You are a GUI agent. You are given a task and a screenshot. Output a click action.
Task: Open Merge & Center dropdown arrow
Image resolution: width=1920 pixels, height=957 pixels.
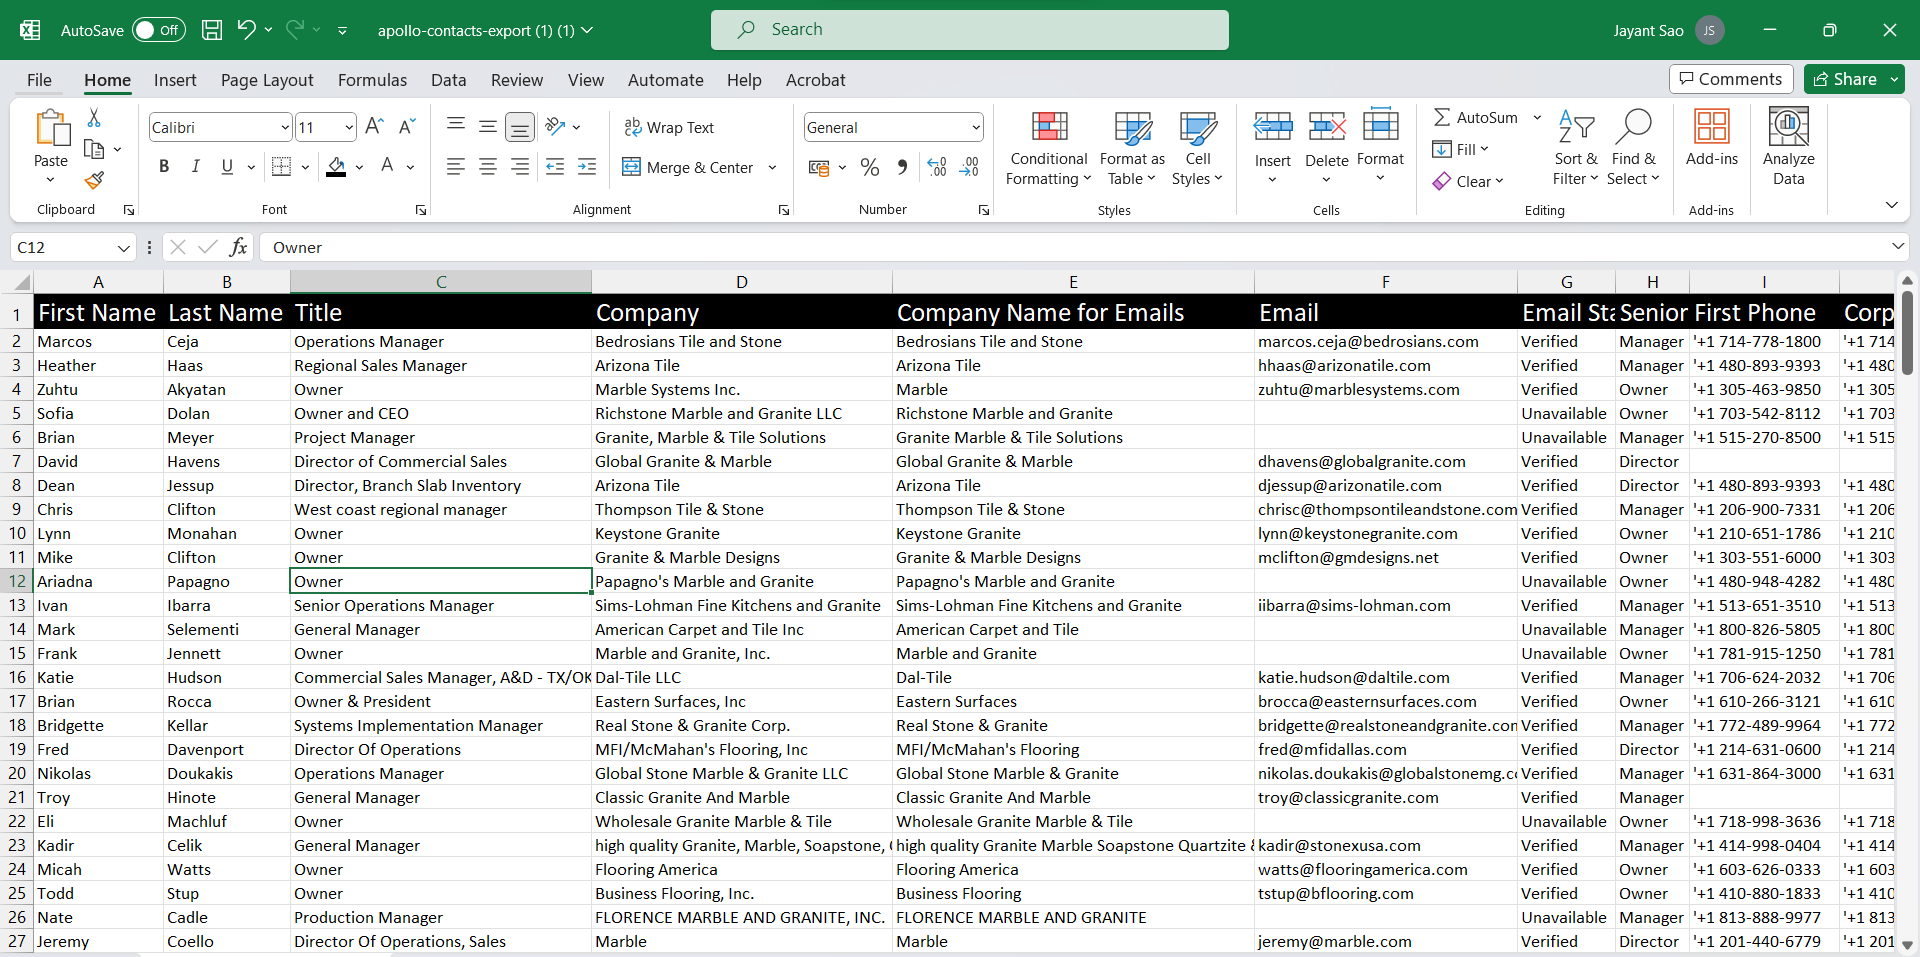(x=772, y=167)
